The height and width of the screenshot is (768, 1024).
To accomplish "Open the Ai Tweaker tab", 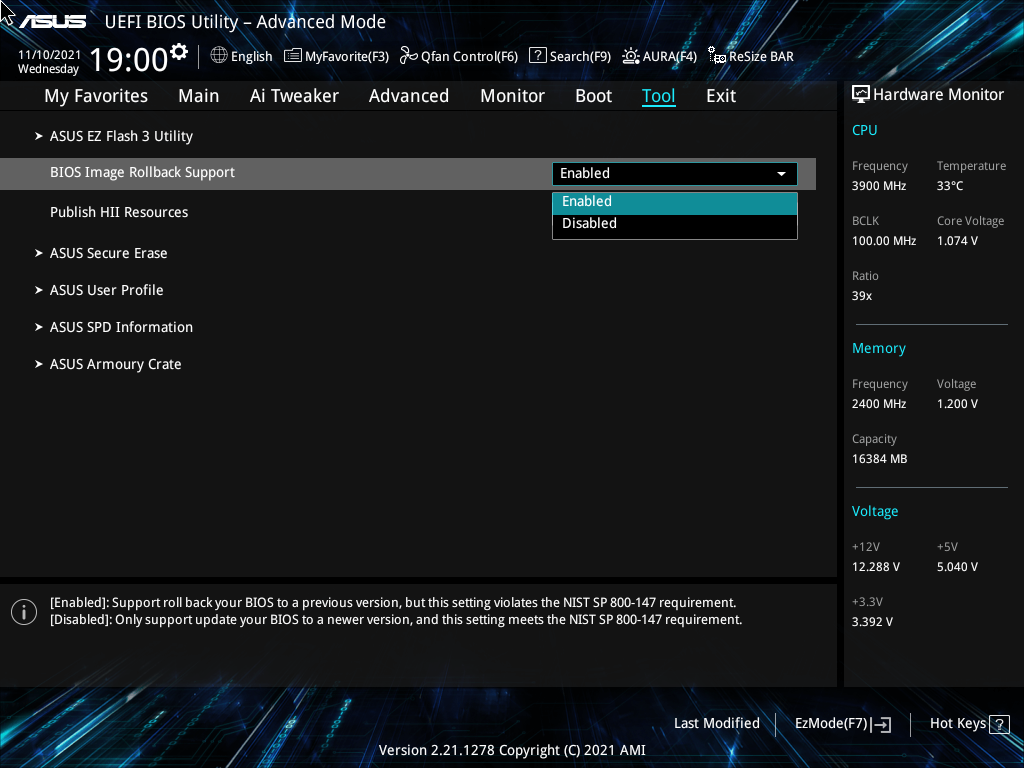I will (294, 96).
